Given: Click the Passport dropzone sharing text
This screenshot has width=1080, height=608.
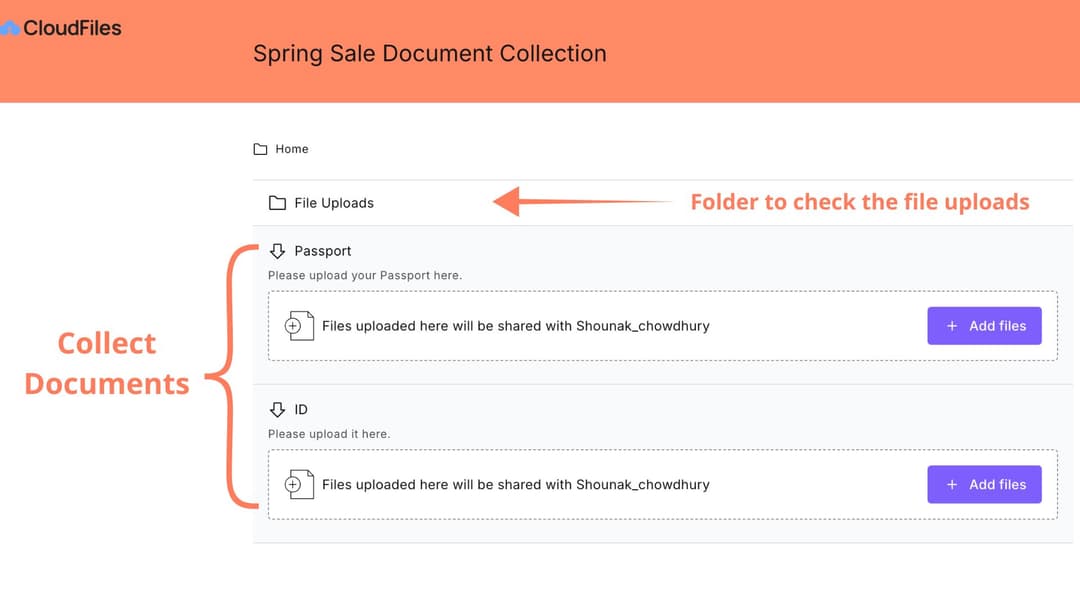Looking at the screenshot, I should coord(515,326).
